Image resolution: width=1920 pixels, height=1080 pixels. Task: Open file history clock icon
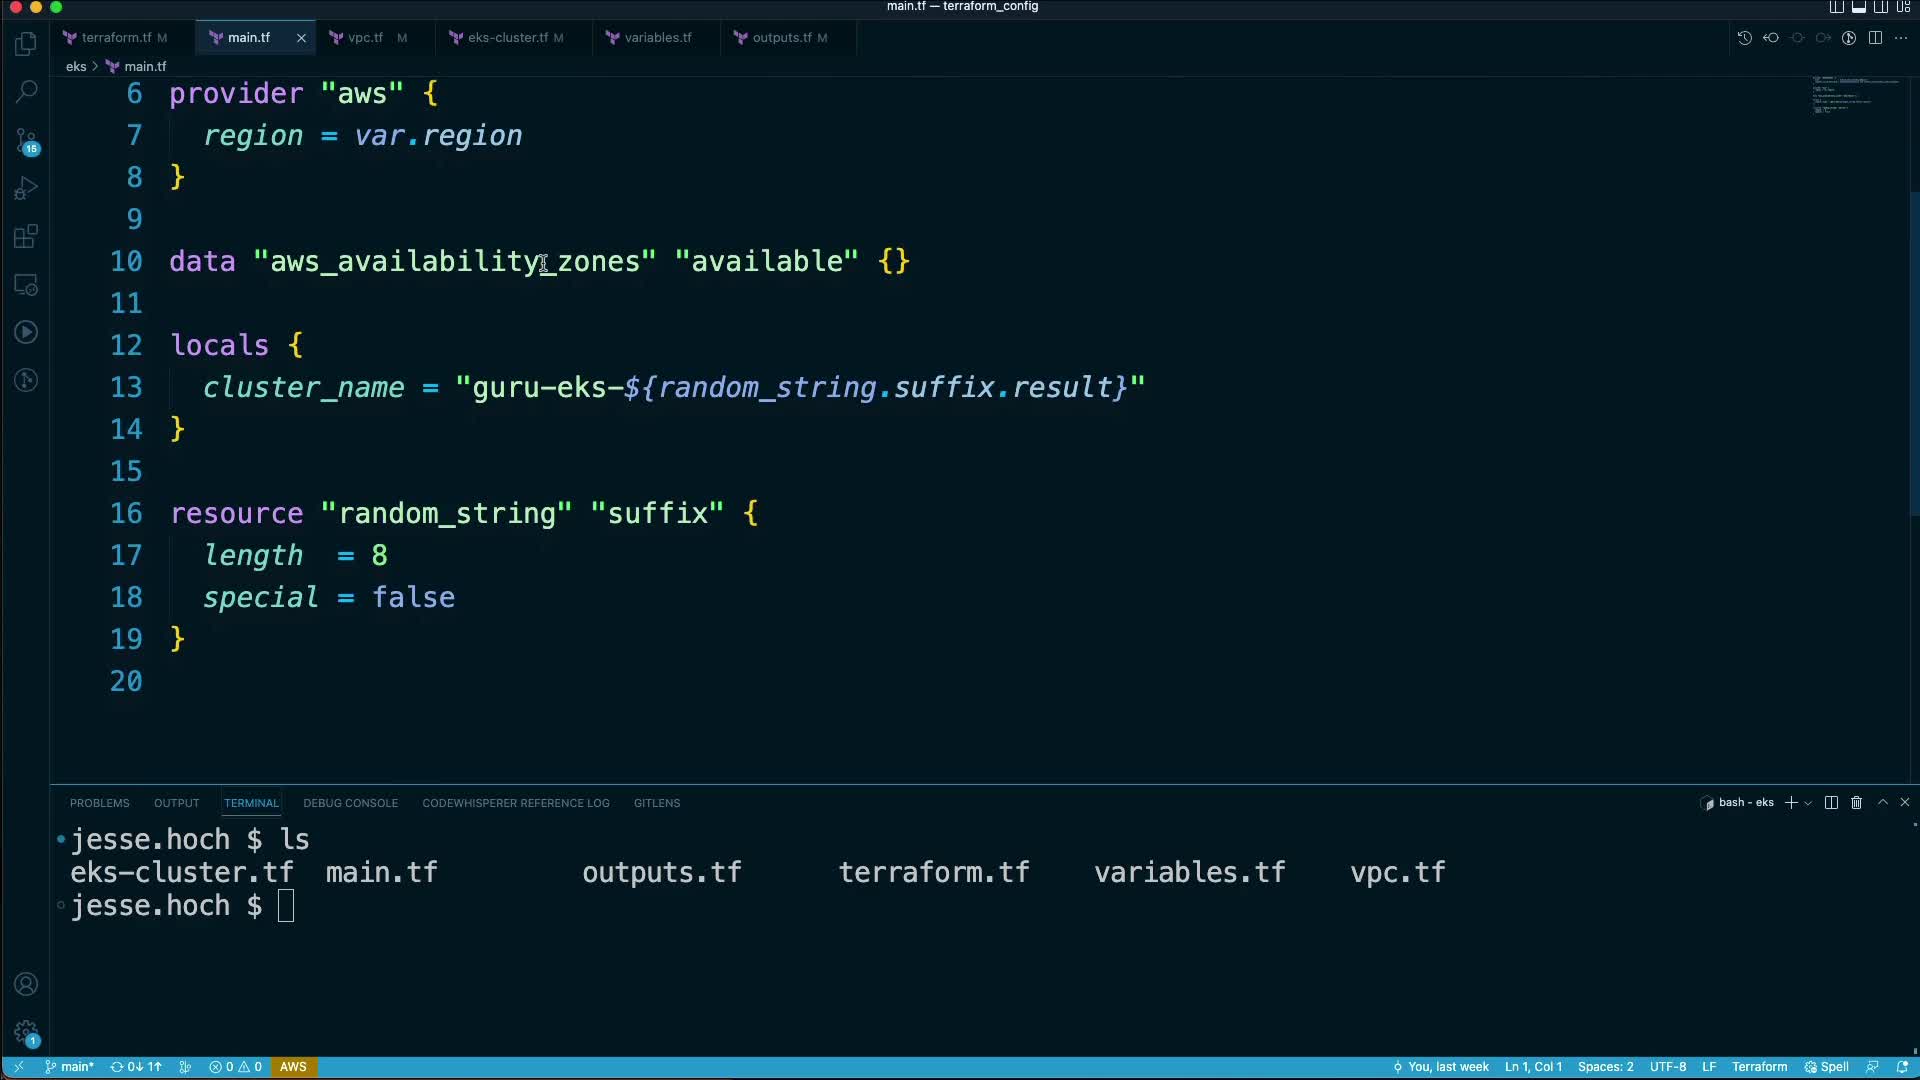click(1744, 38)
